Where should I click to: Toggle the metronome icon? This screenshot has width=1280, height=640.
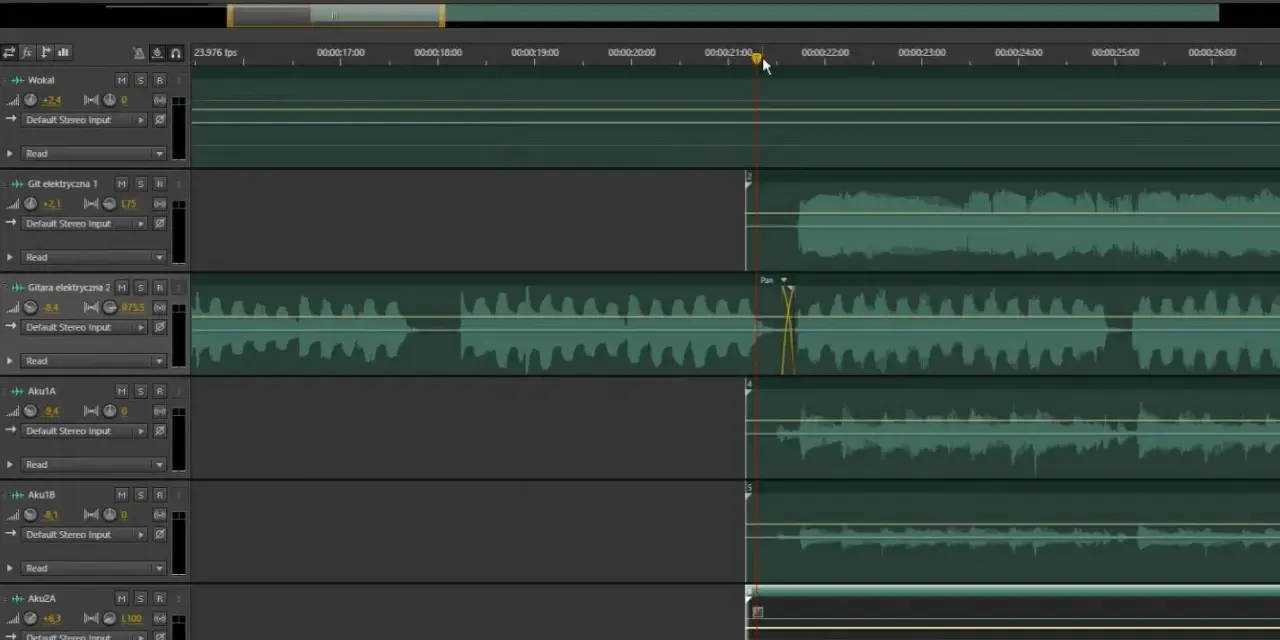(x=139, y=52)
